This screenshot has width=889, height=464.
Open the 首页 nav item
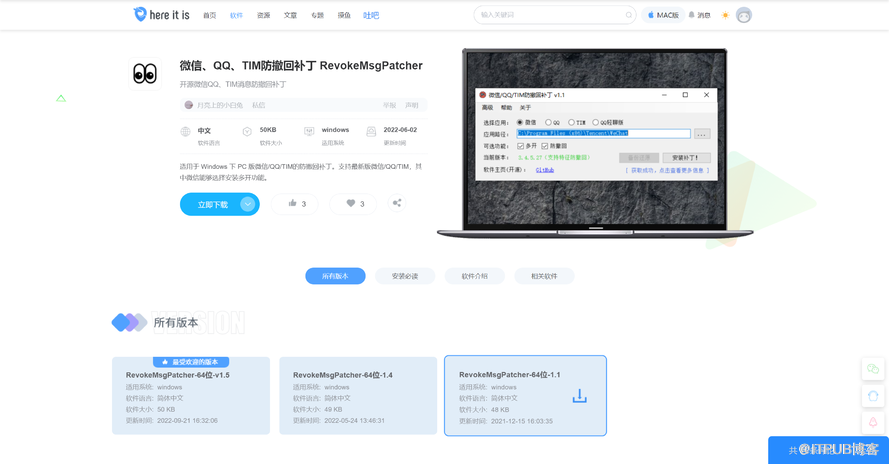click(x=210, y=15)
